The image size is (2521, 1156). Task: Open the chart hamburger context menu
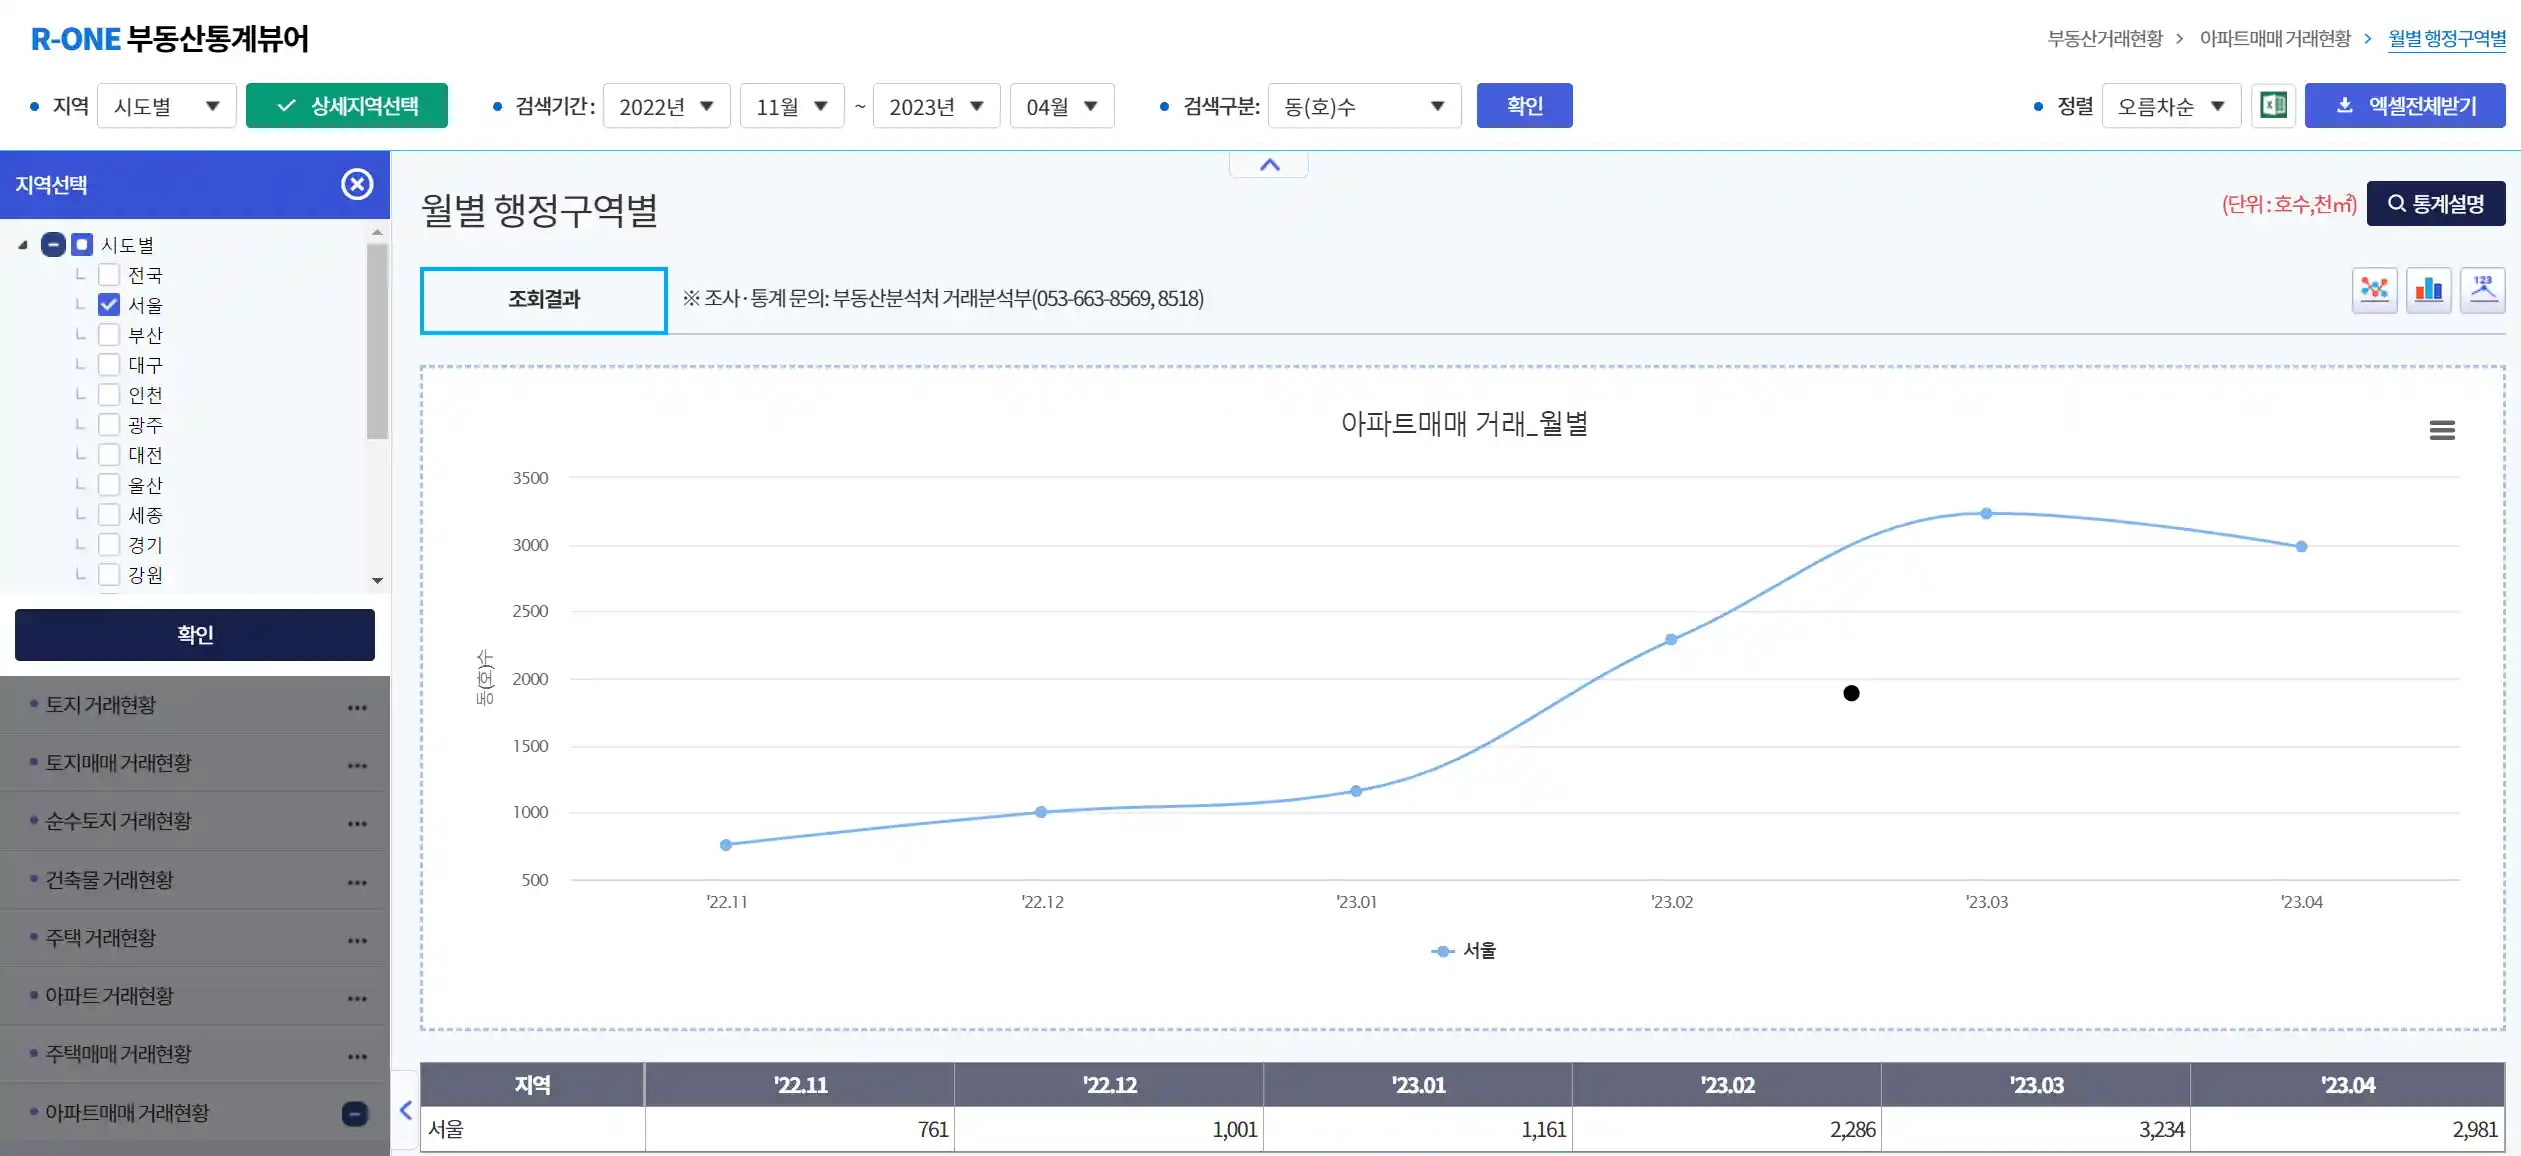tap(2442, 430)
